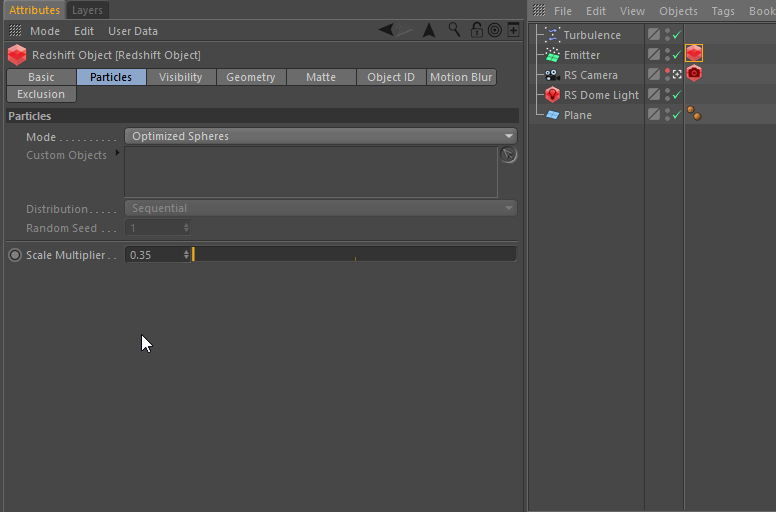Viewport: 776px width, 512px height.
Task: Click the Random Seed value field
Action: 153,228
